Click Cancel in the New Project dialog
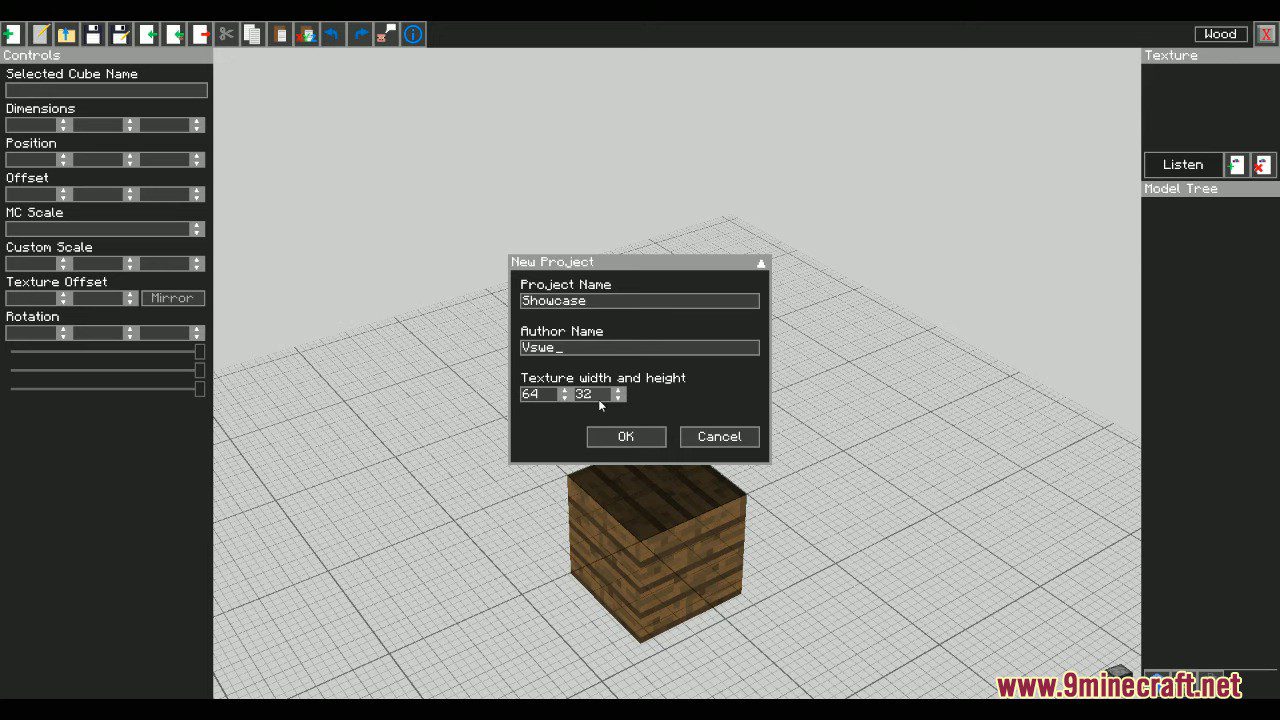The width and height of the screenshot is (1280, 720). (x=720, y=437)
